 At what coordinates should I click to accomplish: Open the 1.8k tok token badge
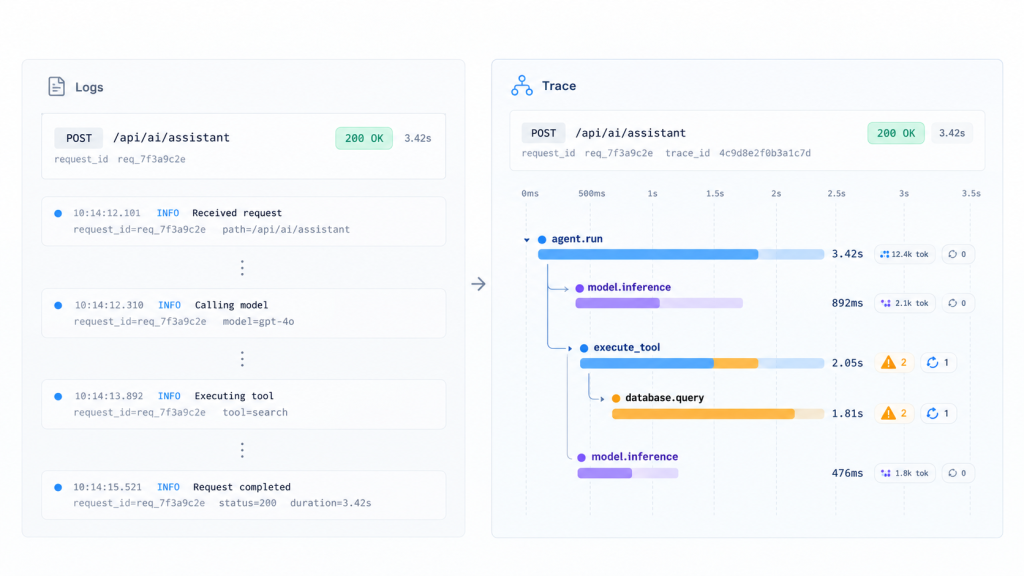tap(904, 473)
